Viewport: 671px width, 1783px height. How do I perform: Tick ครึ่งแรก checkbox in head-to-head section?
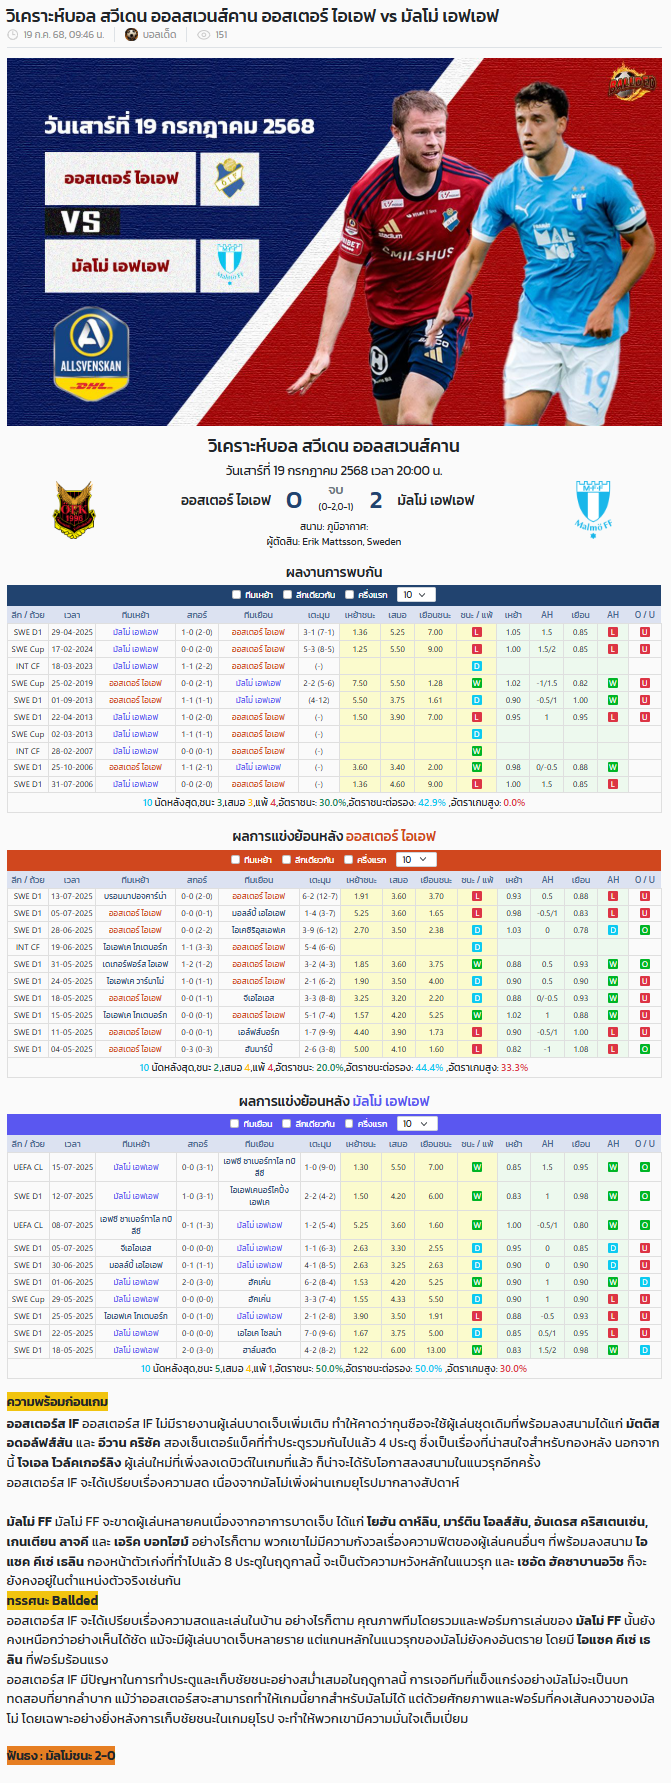coord(349,595)
